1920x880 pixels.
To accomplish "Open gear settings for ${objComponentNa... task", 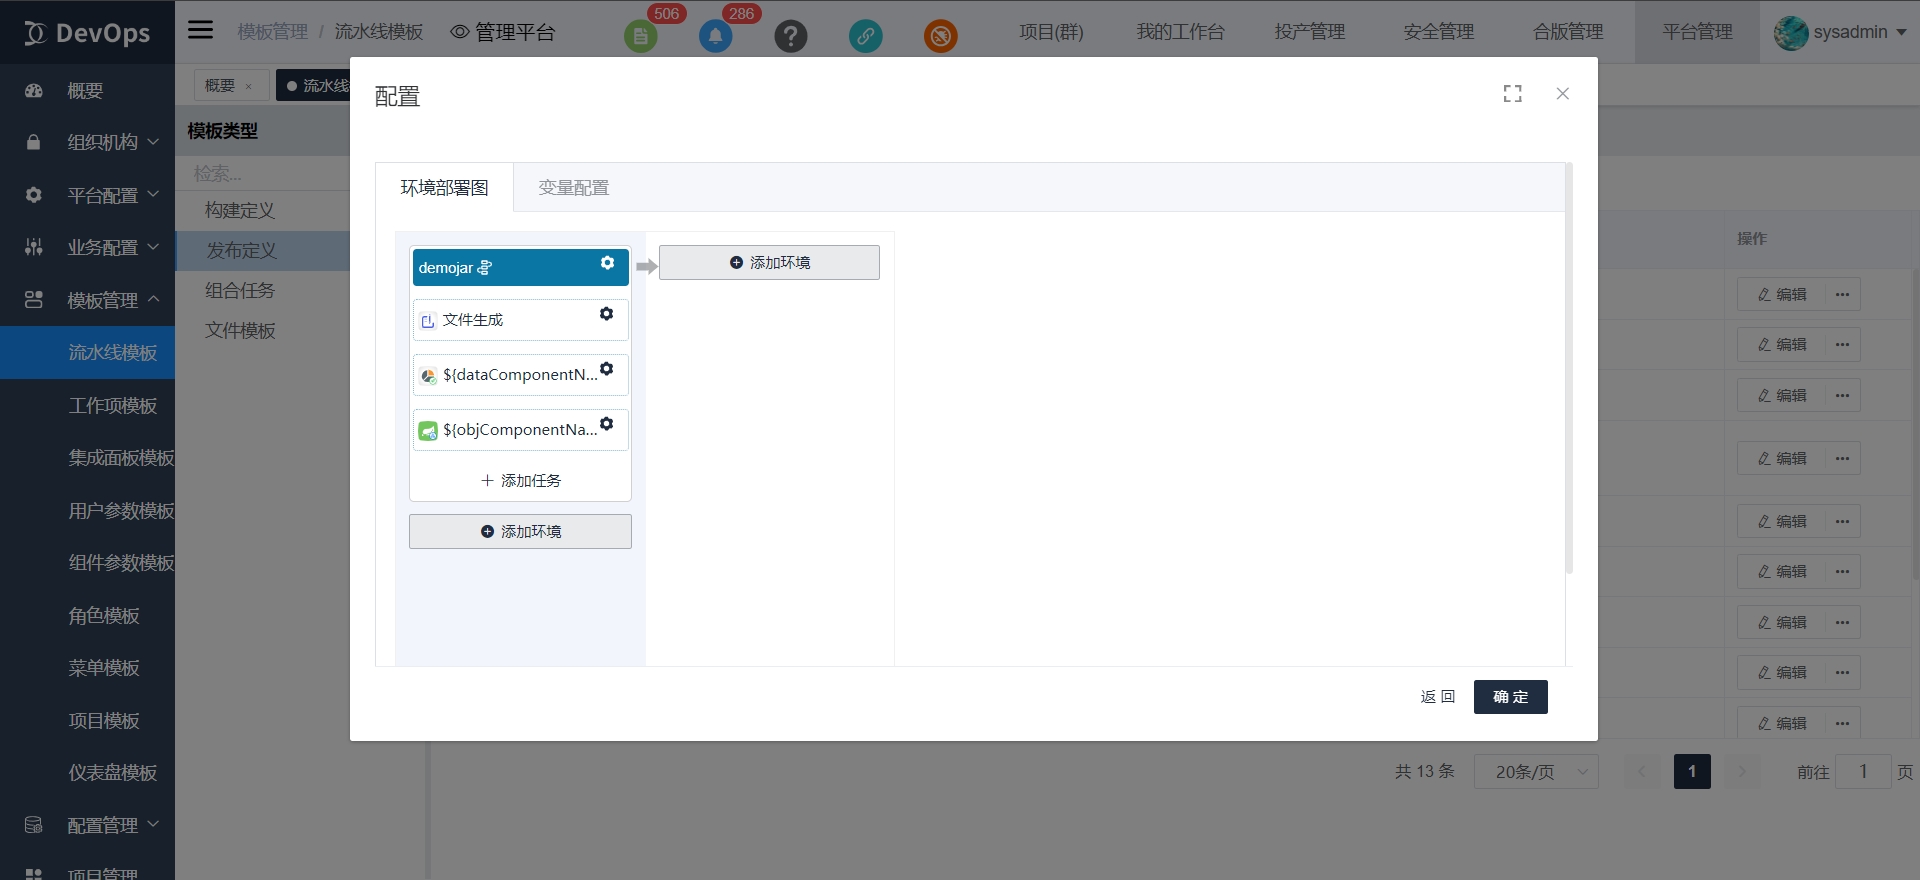I will coord(606,424).
